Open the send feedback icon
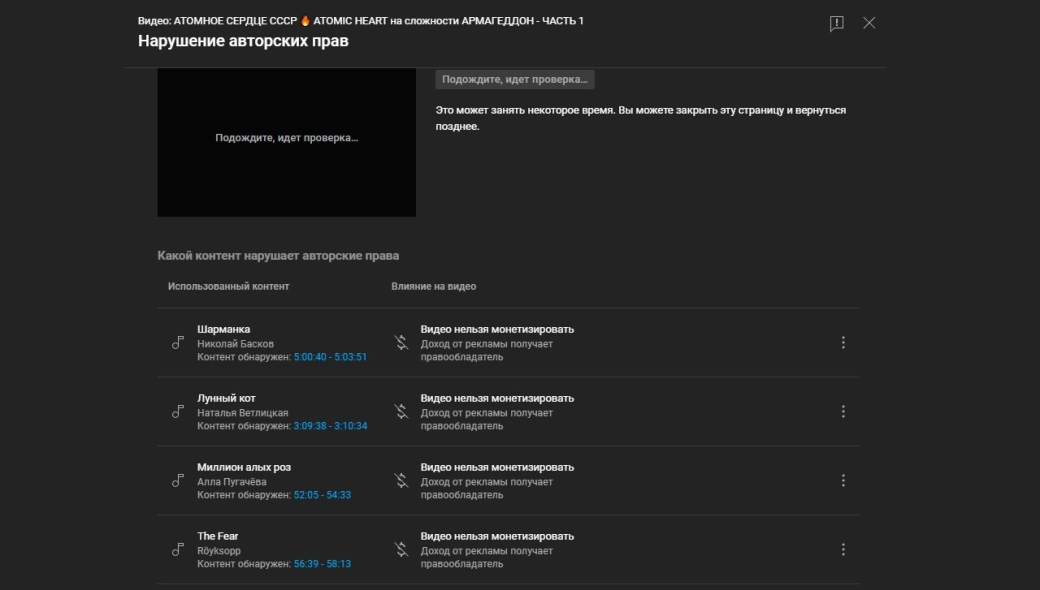This screenshot has width=1040, height=590. [x=836, y=24]
